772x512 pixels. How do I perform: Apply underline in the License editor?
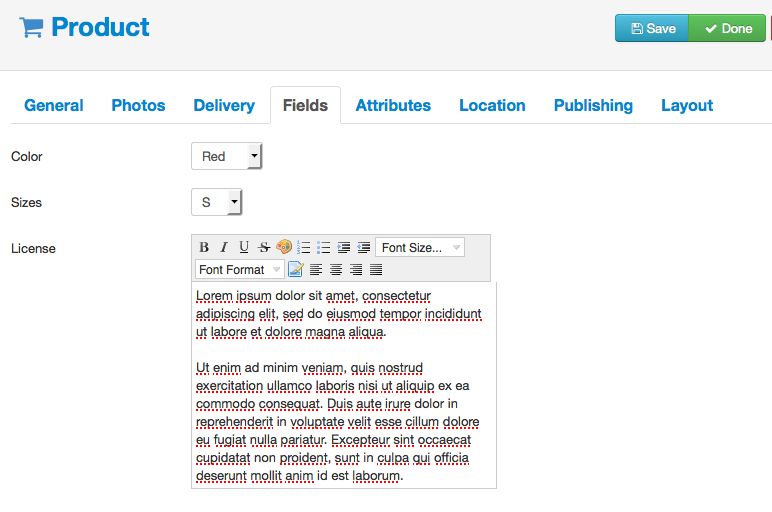point(244,247)
